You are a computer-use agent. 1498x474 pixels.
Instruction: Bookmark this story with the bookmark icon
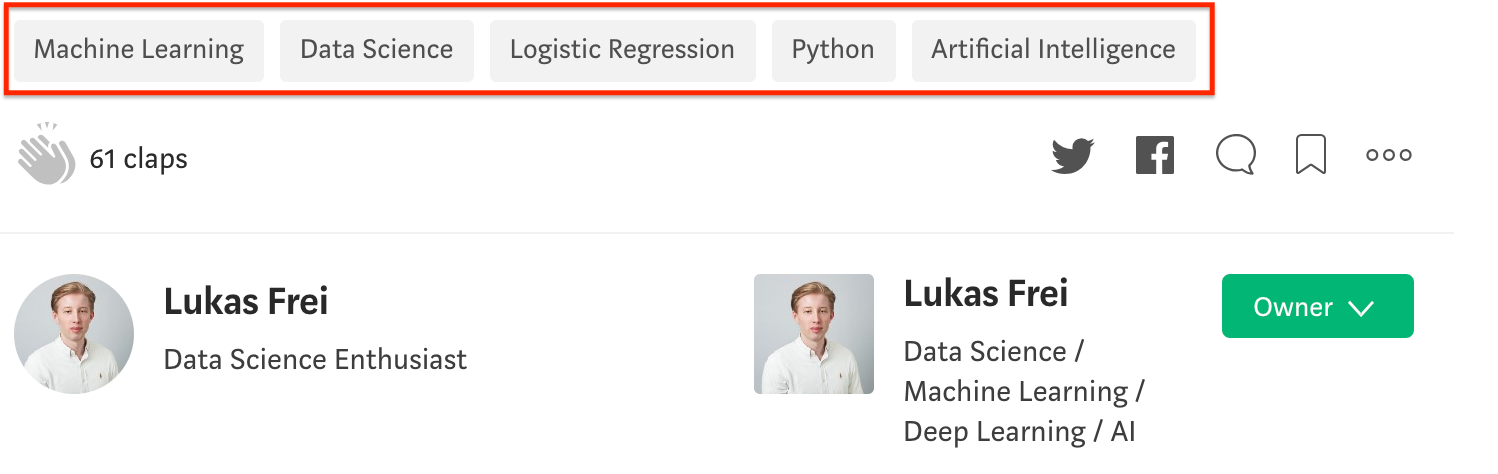coord(1311,156)
